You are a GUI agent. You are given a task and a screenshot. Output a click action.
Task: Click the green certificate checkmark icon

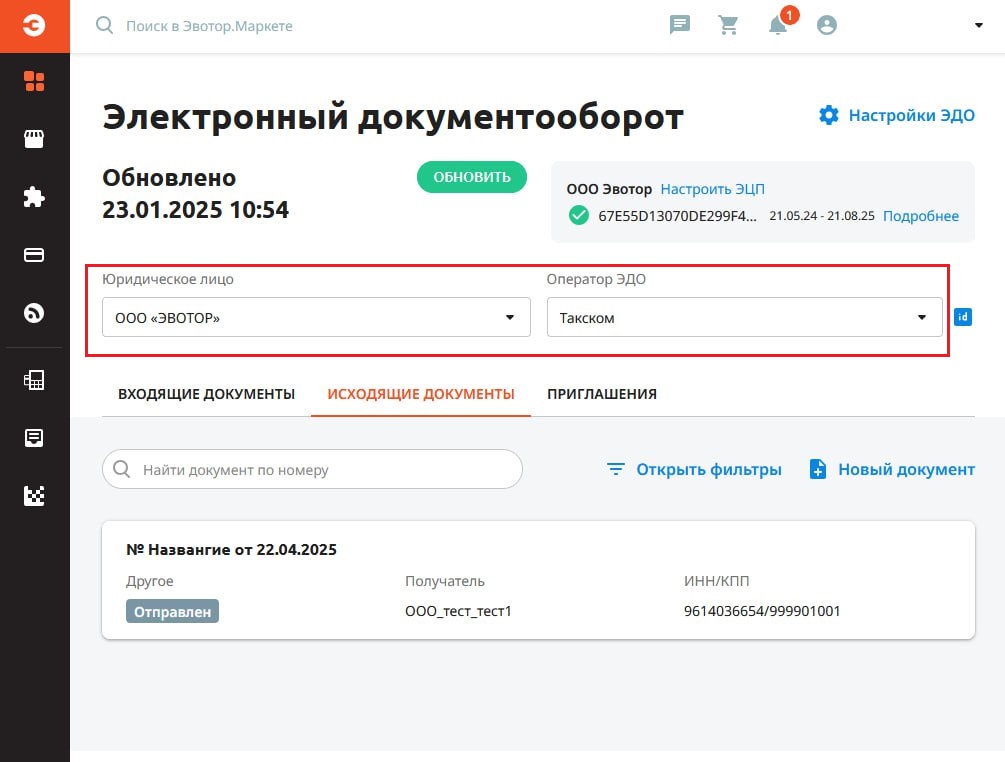pyautogui.click(x=579, y=215)
